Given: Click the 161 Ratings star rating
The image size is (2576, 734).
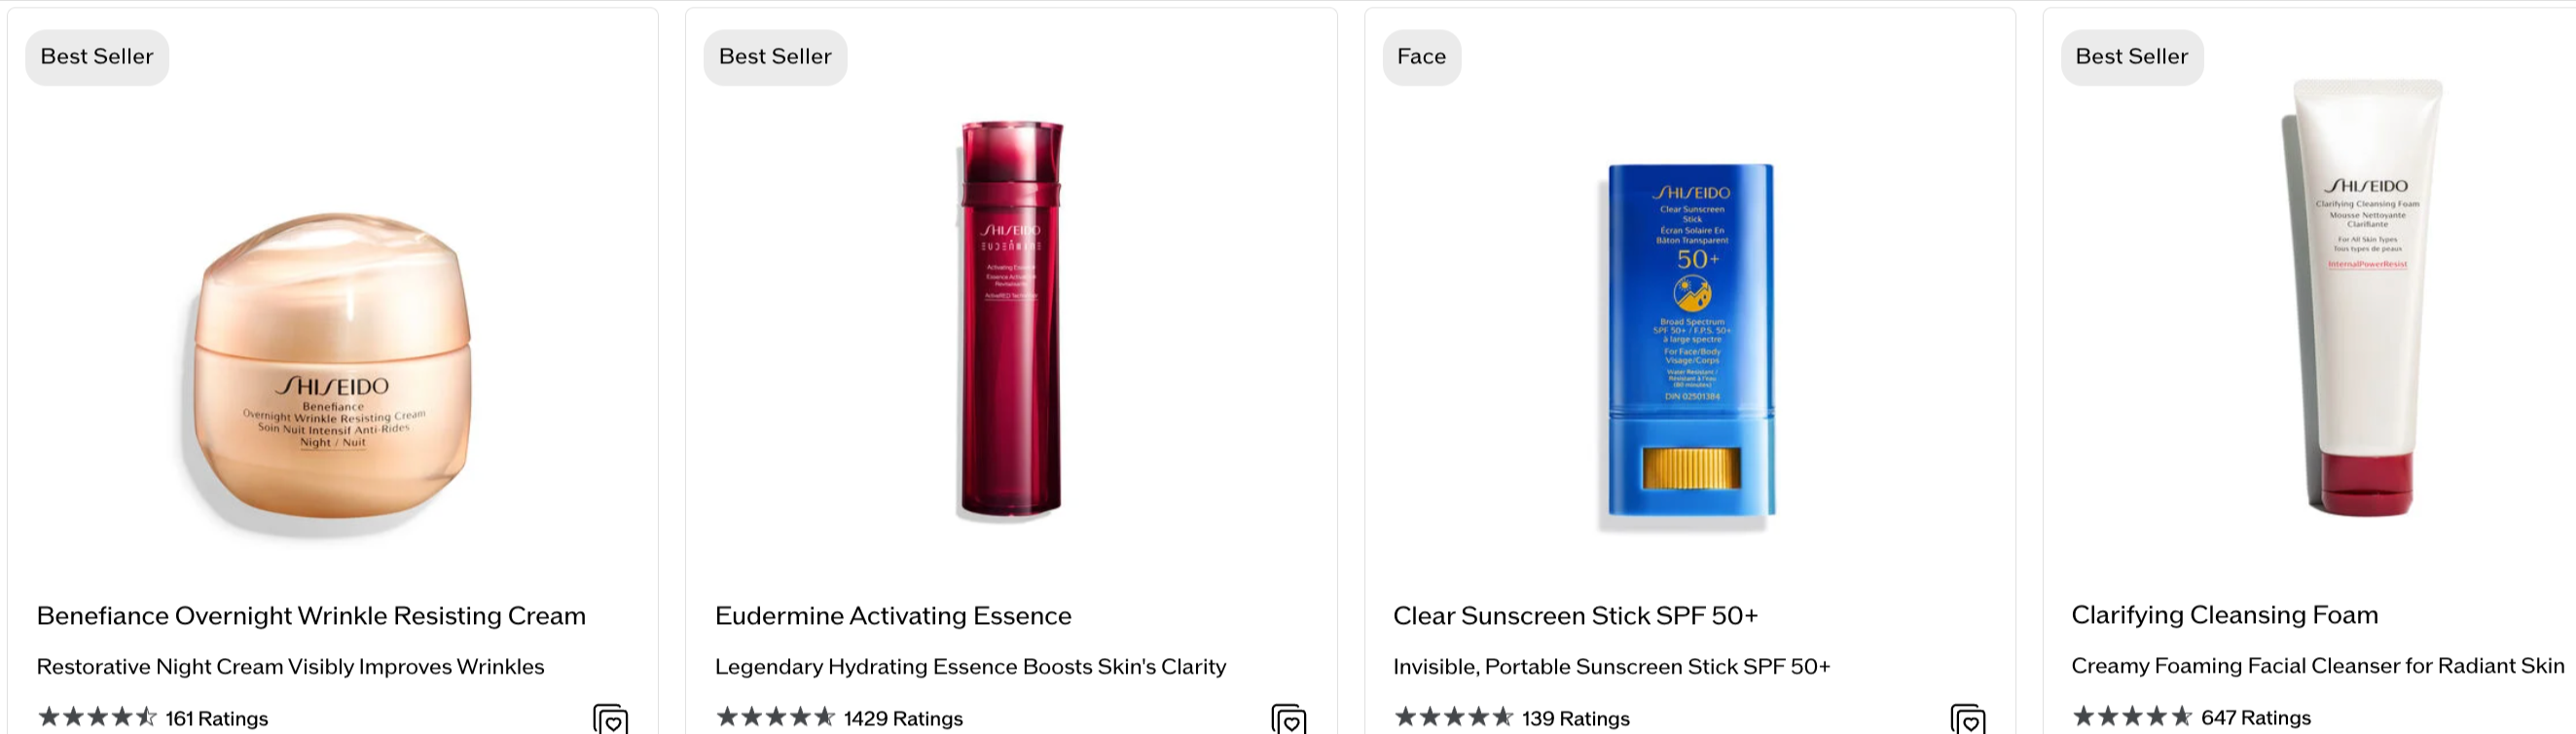Looking at the screenshot, I should pyautogui.click(x=153, y=718).
